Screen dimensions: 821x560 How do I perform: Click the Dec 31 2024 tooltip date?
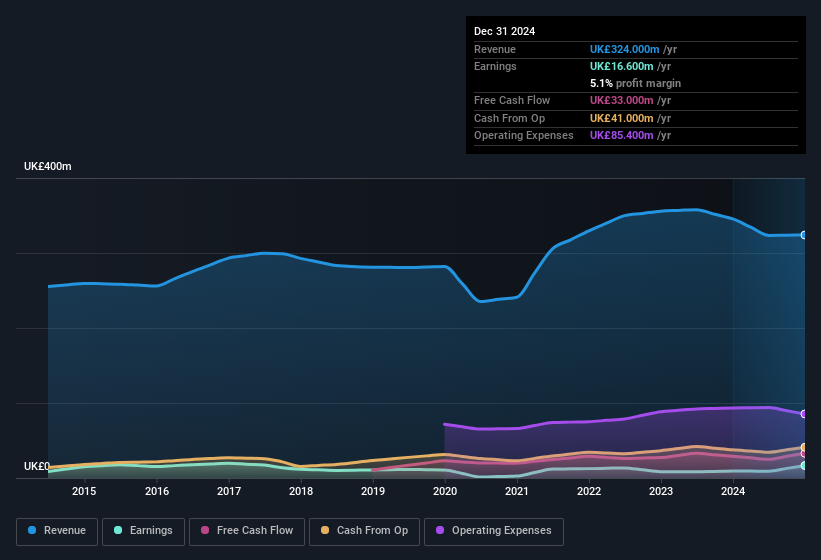pyautogui.click(x=504, y=31)
